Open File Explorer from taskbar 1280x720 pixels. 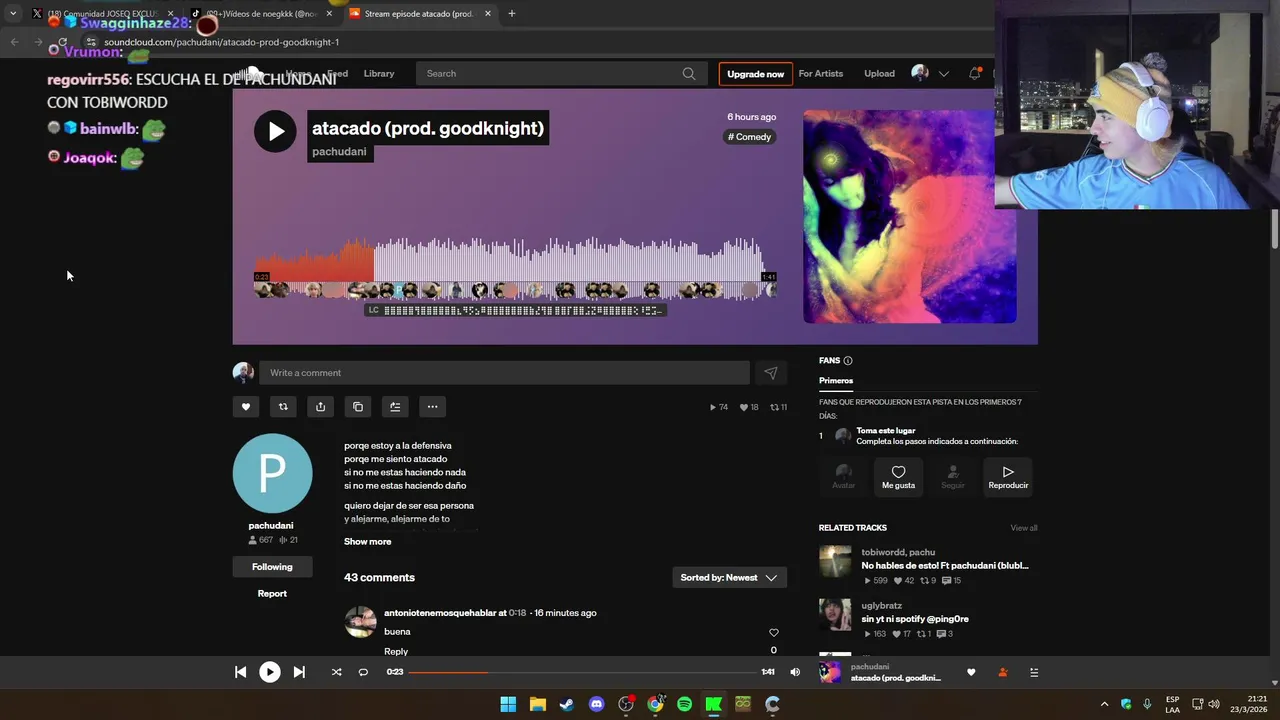537,704
